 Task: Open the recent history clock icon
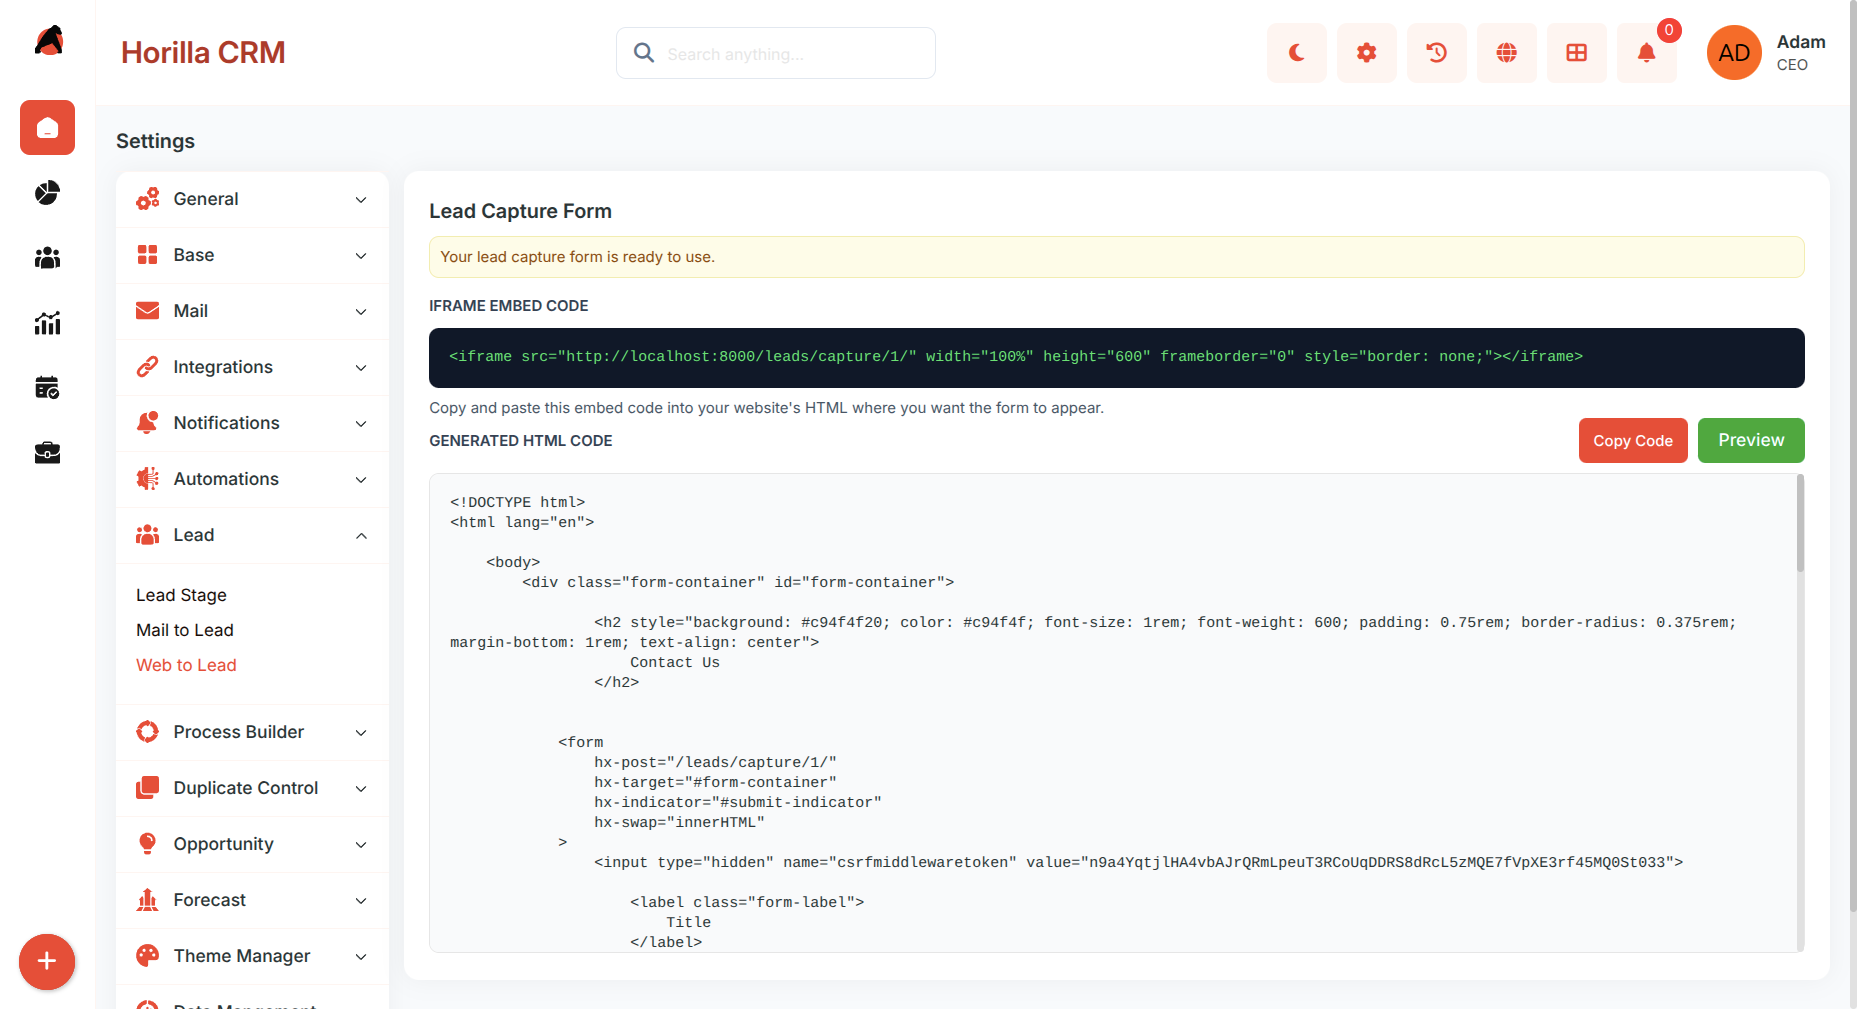(x=1437, y=53)
